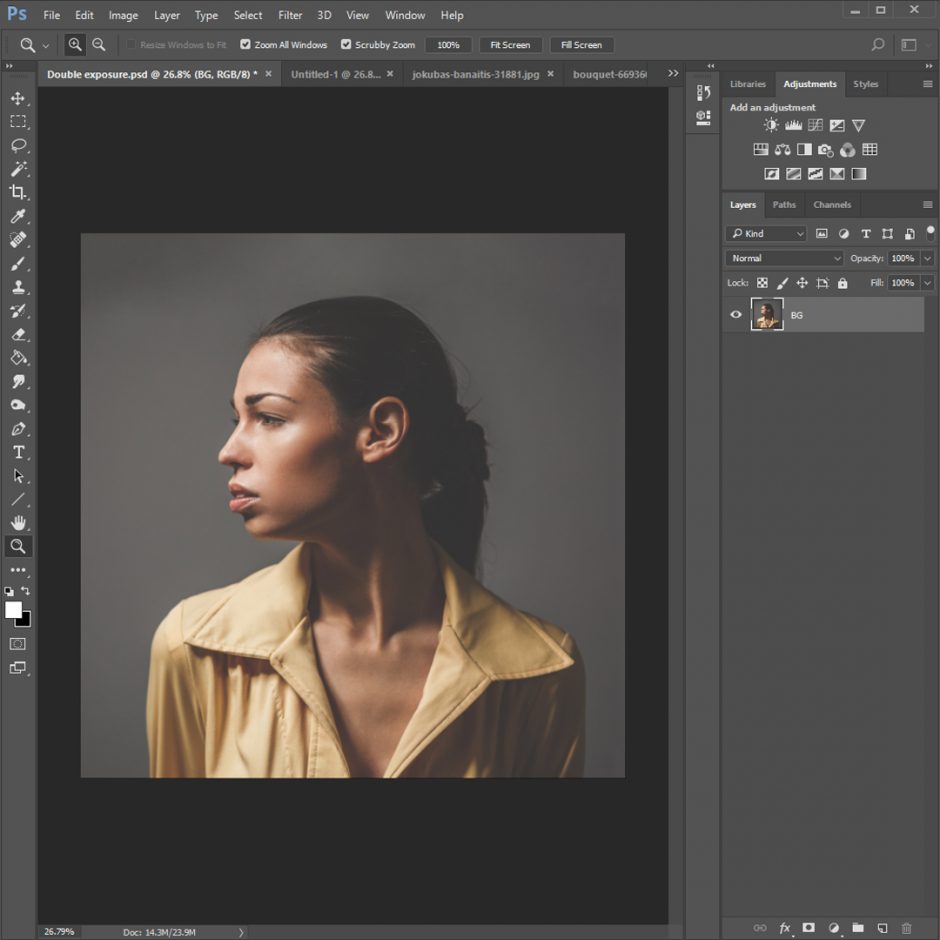
Task: Add a Curves adjustment layer
Action: (815, 125)
